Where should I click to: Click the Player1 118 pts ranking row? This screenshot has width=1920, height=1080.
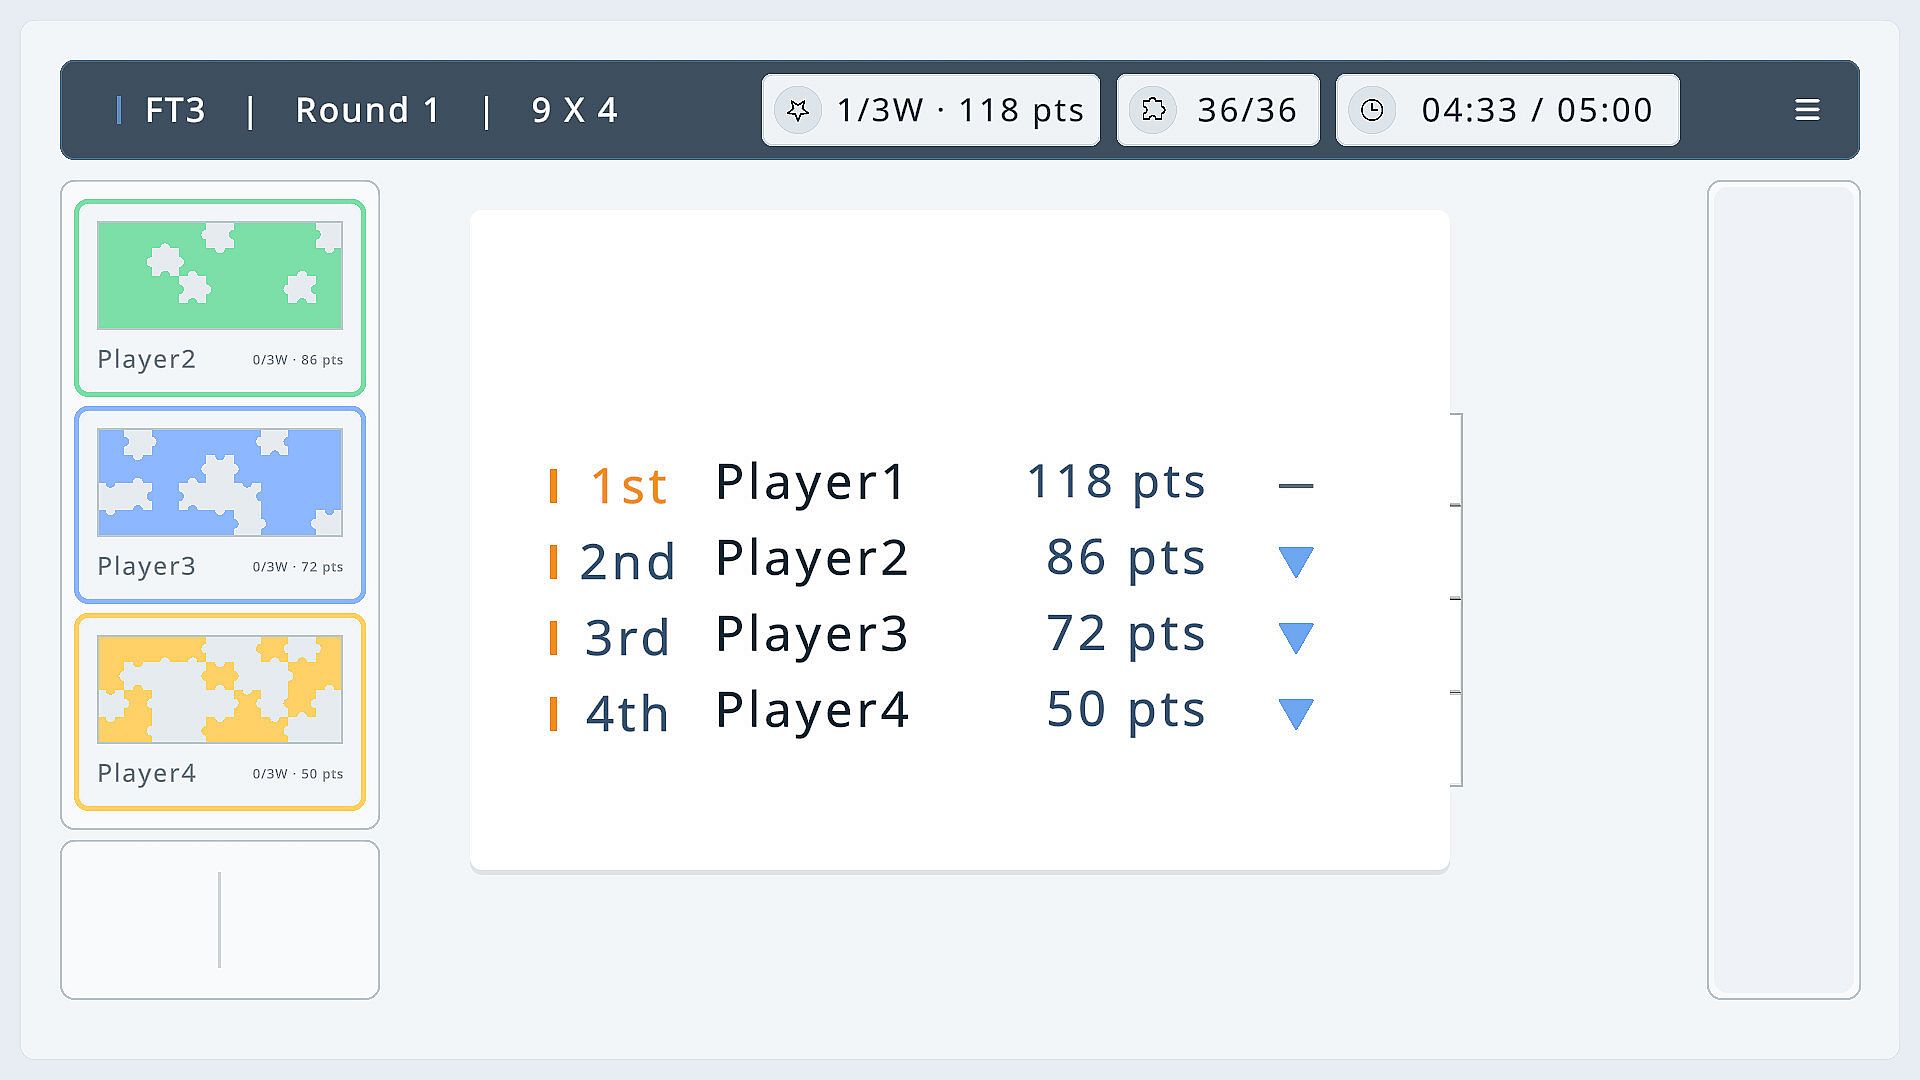(931, 483)
